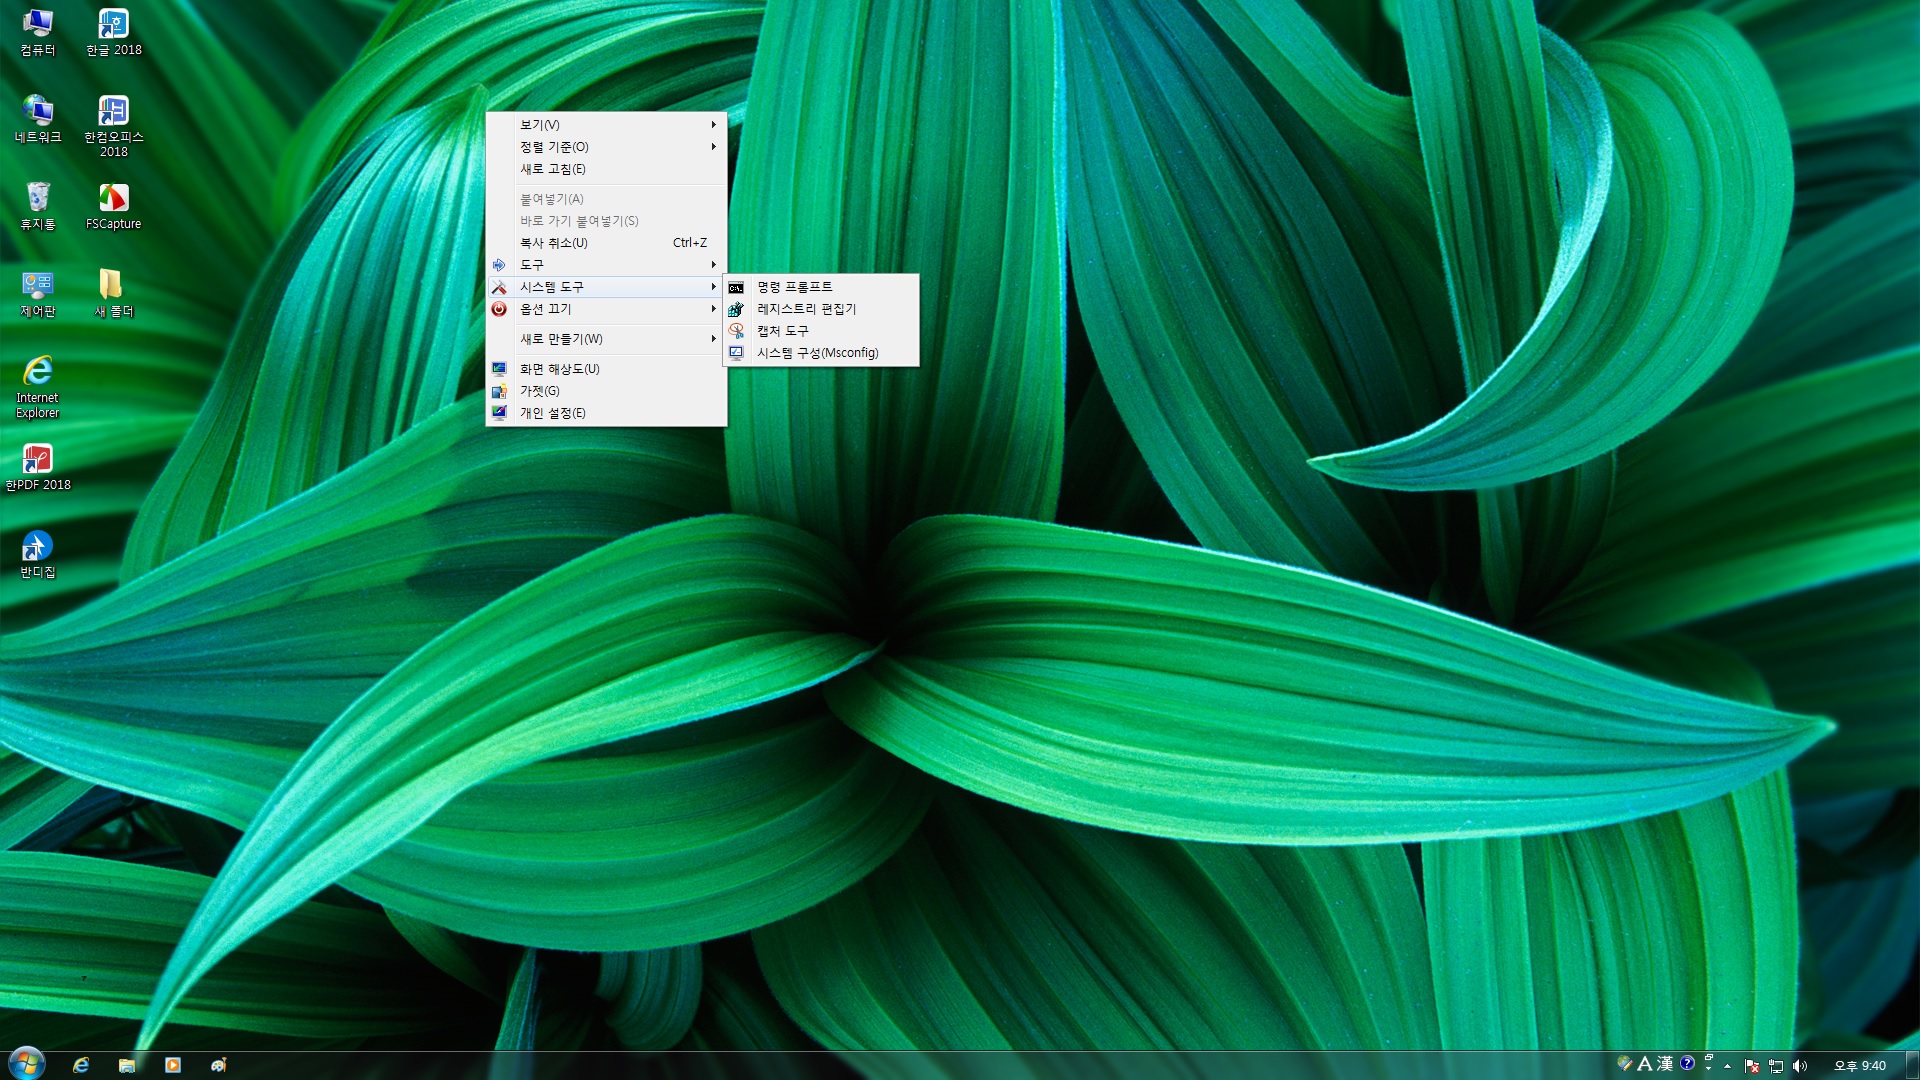Open the Action Center flag icon
1920x1080 pixels.
tap(1751, 1066)
